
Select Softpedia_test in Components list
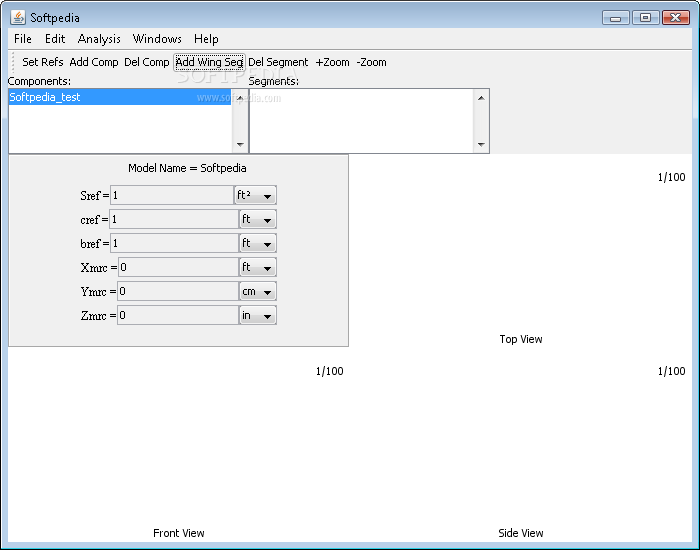click(x=120, y=97)
